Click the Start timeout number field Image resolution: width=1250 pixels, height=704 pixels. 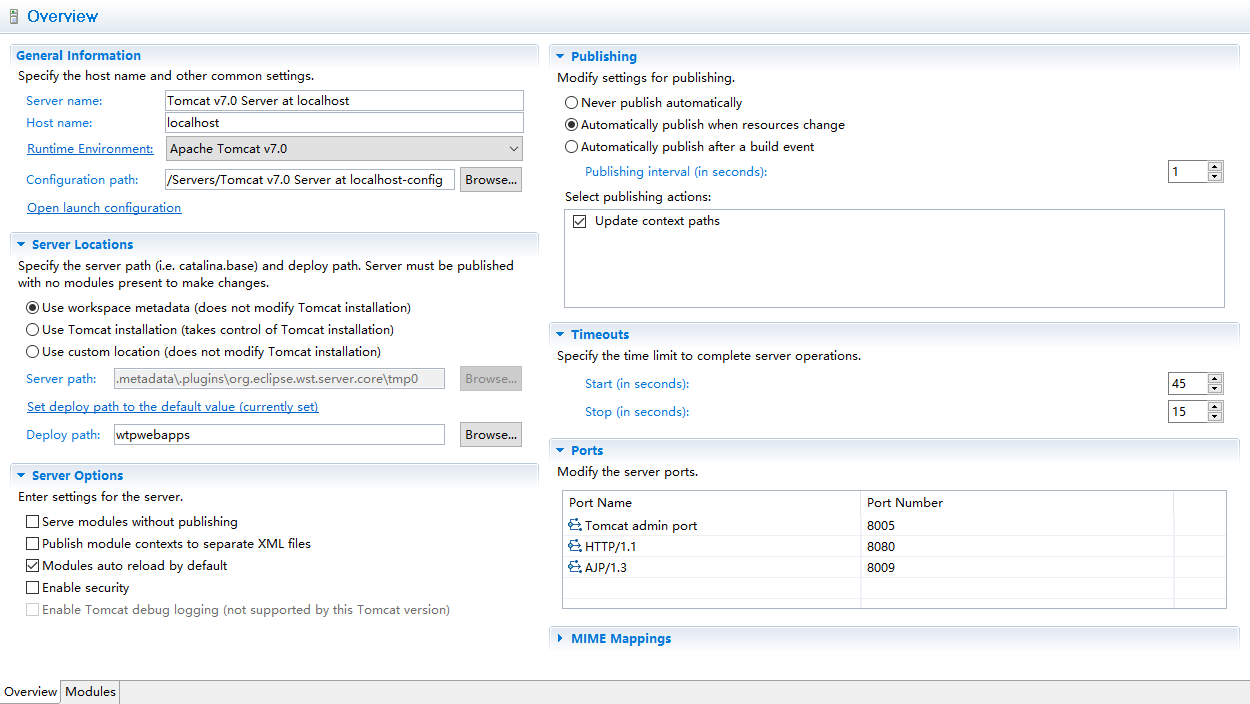(1188, 384)
